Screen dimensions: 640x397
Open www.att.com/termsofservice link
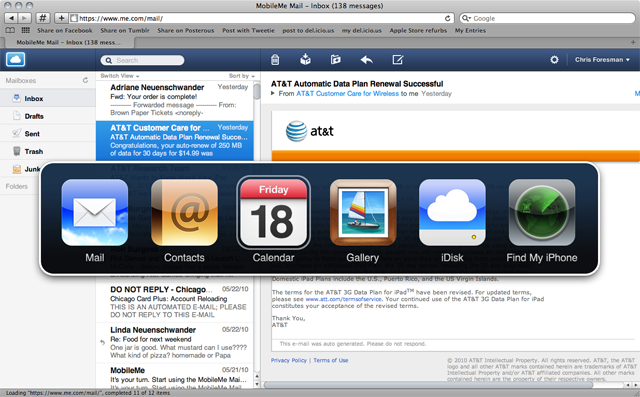click(x=343, y=299)
